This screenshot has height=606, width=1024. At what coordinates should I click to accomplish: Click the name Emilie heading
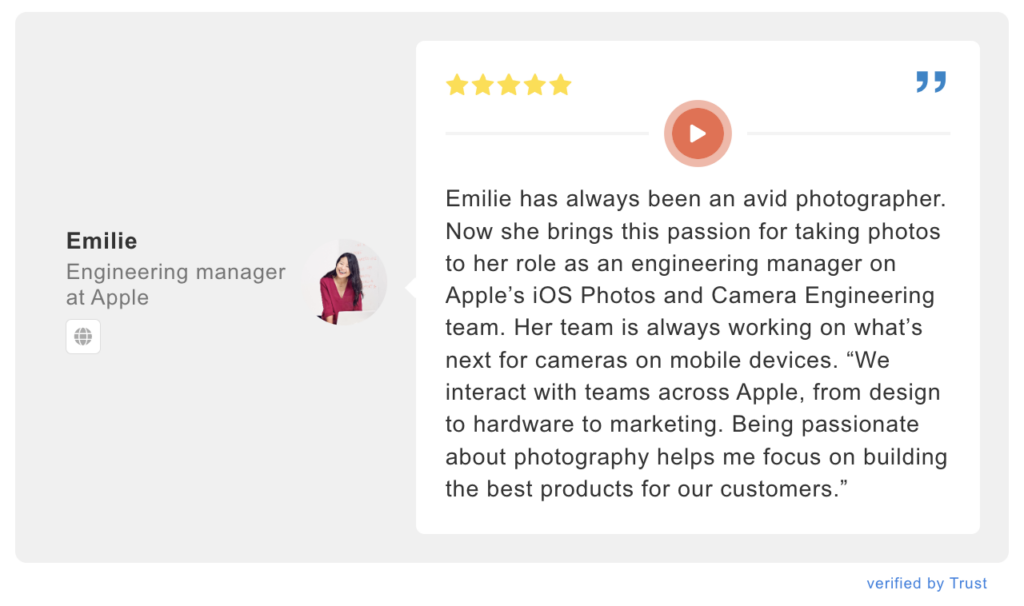tap(101, 241)
